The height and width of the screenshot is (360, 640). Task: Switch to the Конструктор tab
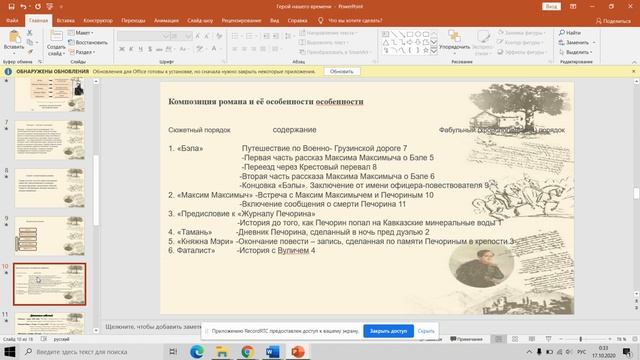pyautogui.click(x=98, y=20)
